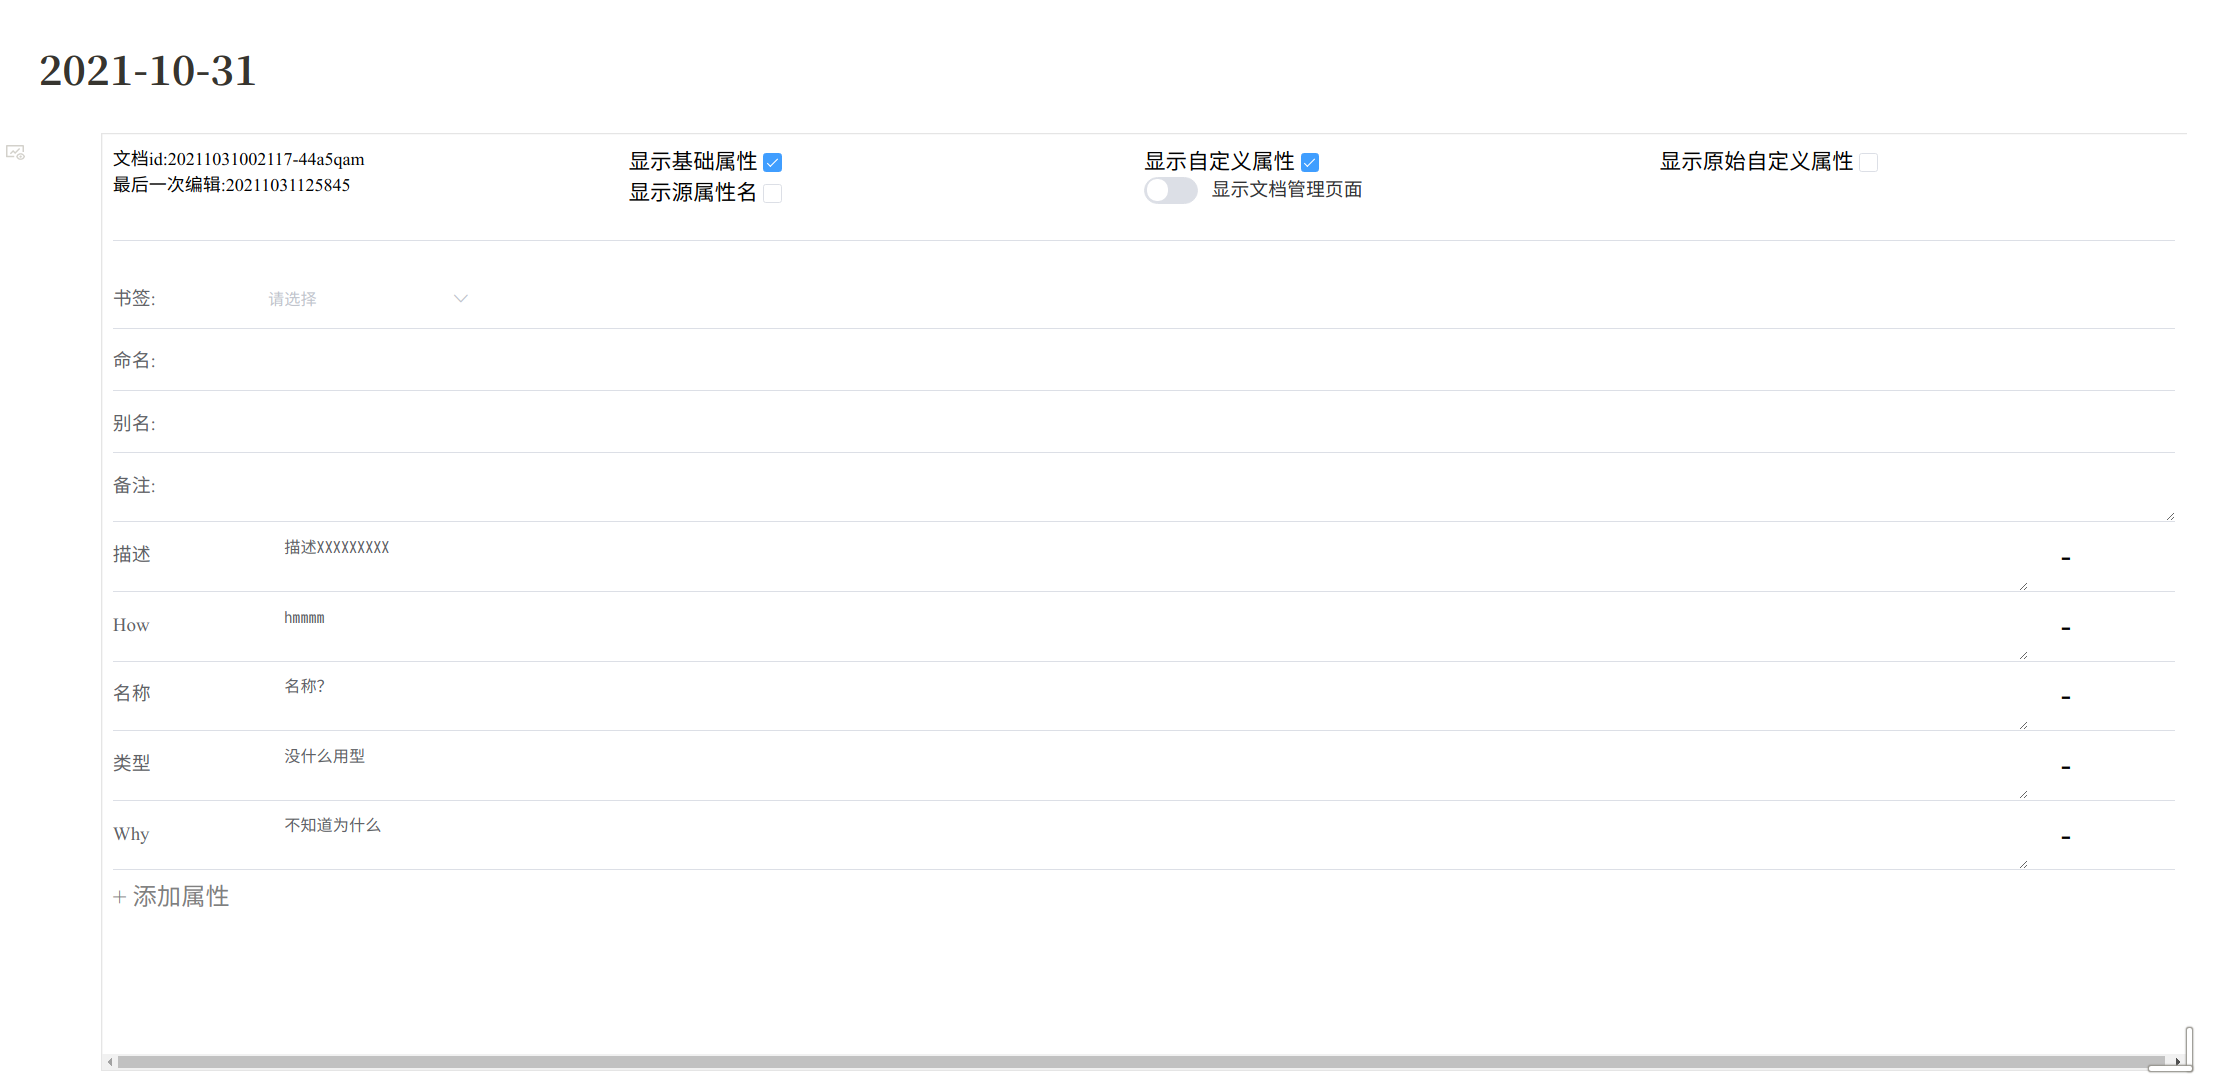Screen dimensions: 2218x1087
Task: Click scrollbar right arrow at bottom
Action: (2177, 1062)
